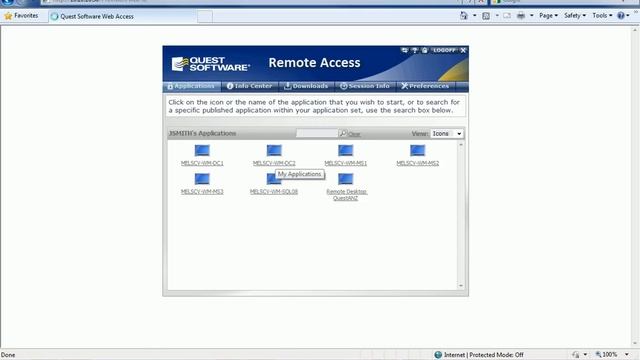The height and width of the screenshot is (360, 640).
Task: Switch to the Preferences tab
Action: click(x=425, y=86)
